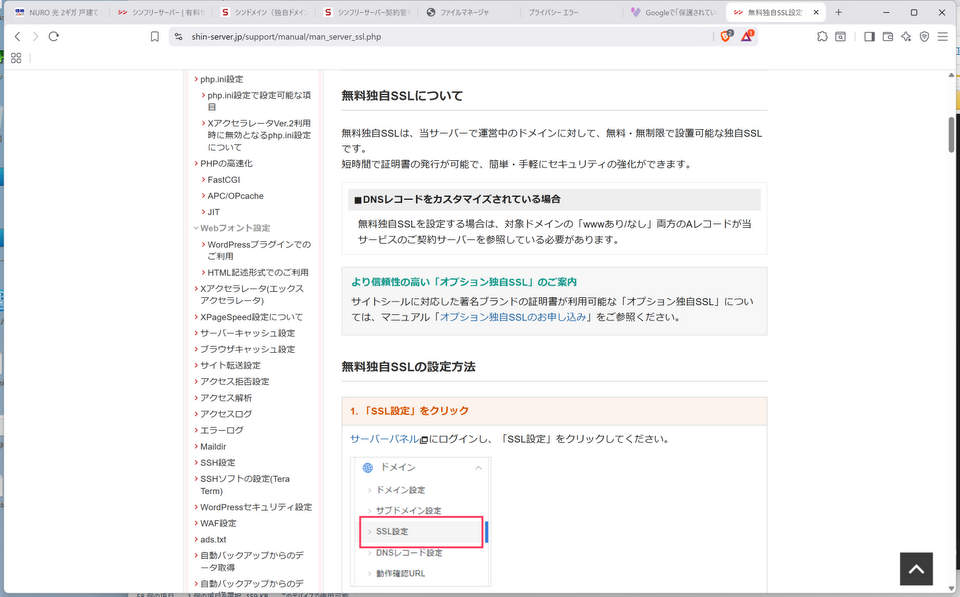Open the Brave Rewards triangle icon
The image size is (960, 597).
(747, 36)
